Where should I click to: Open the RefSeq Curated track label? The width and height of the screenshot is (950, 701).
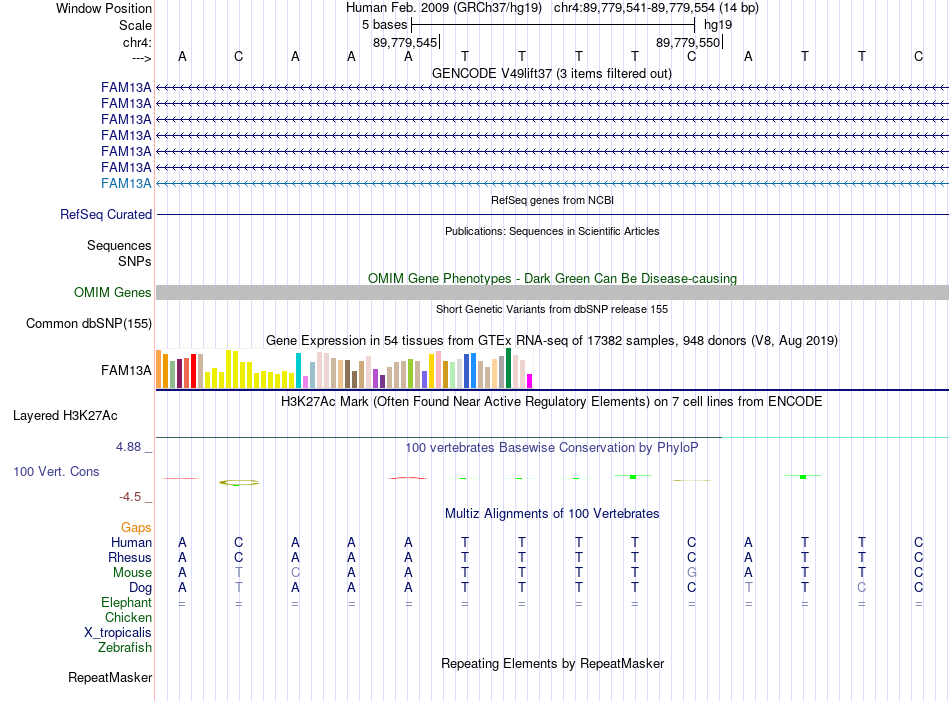point(106,214)
